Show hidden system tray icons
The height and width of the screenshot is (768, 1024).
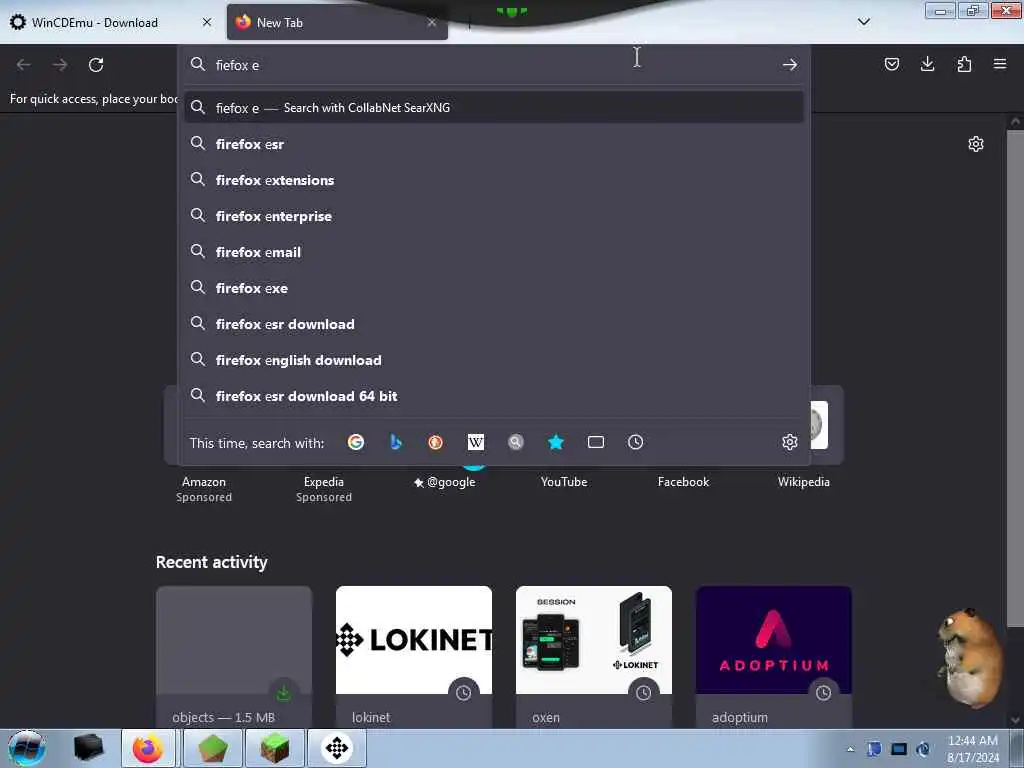(850, 749)
